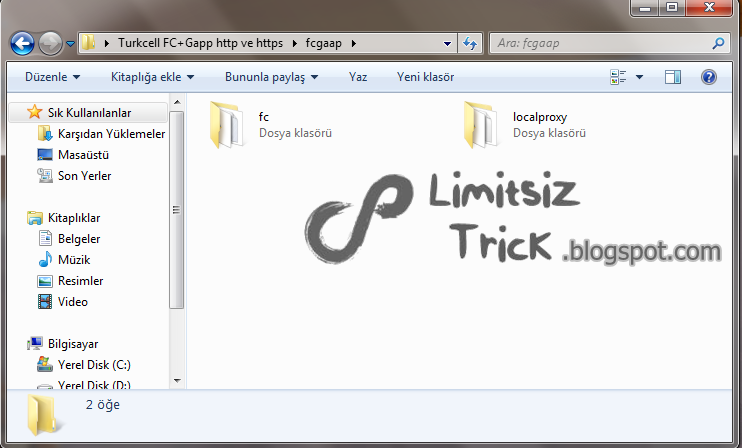Open address bar history dropdown
This screenshot has height=448, width=742.
click(447, 44)
